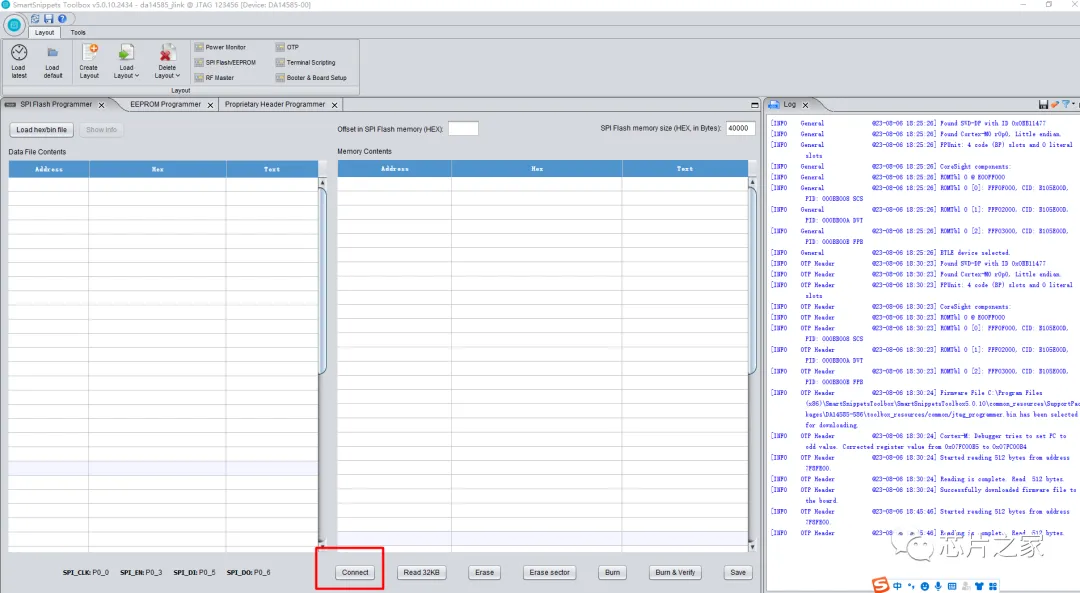
Task: Click the Create Layout icon
Action: point(89,52)
